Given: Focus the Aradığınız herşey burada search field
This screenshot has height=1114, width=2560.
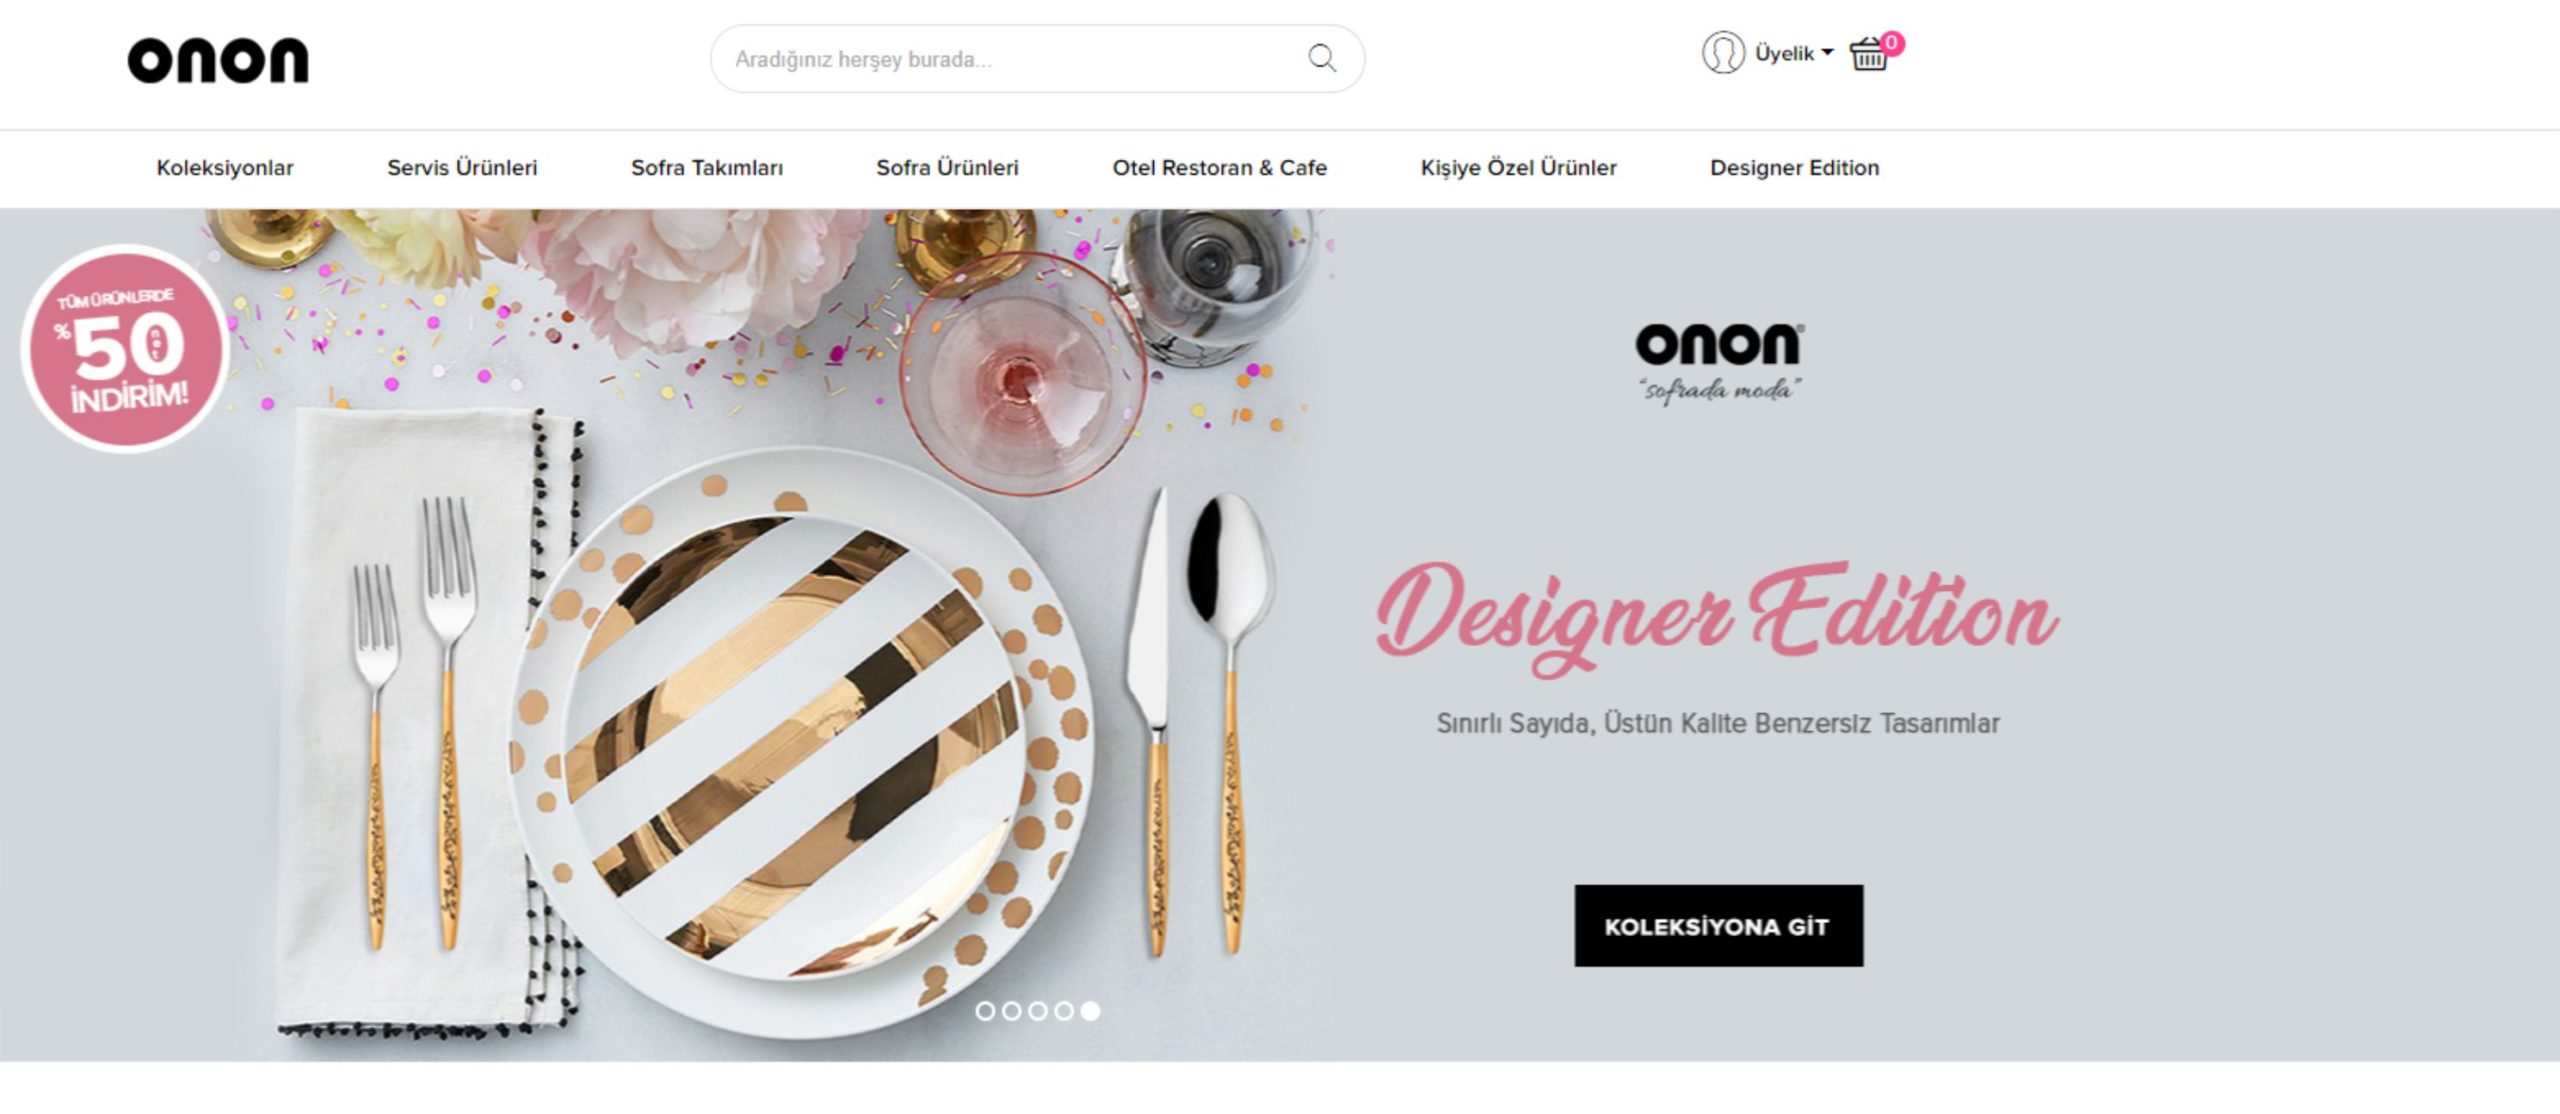Looking at the screenshot, I should [1037, 59].
